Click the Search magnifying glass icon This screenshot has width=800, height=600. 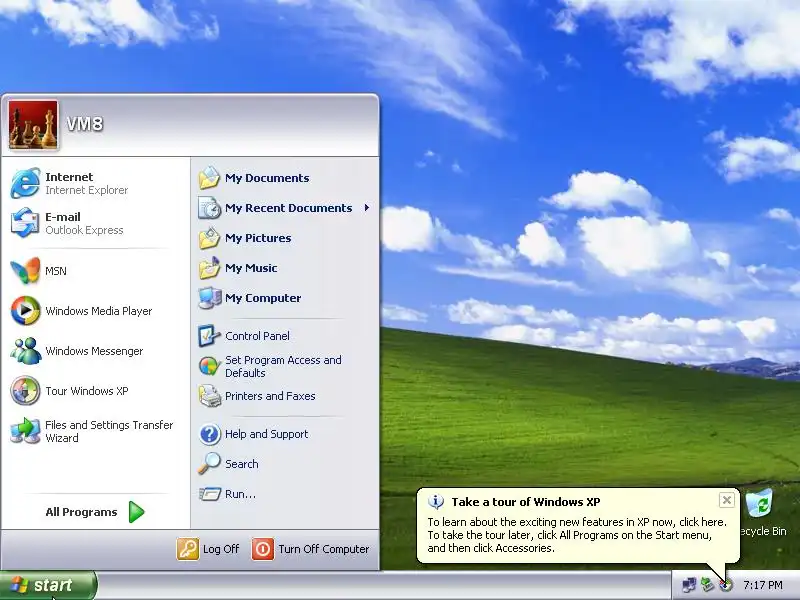click(x=209, y=464)
